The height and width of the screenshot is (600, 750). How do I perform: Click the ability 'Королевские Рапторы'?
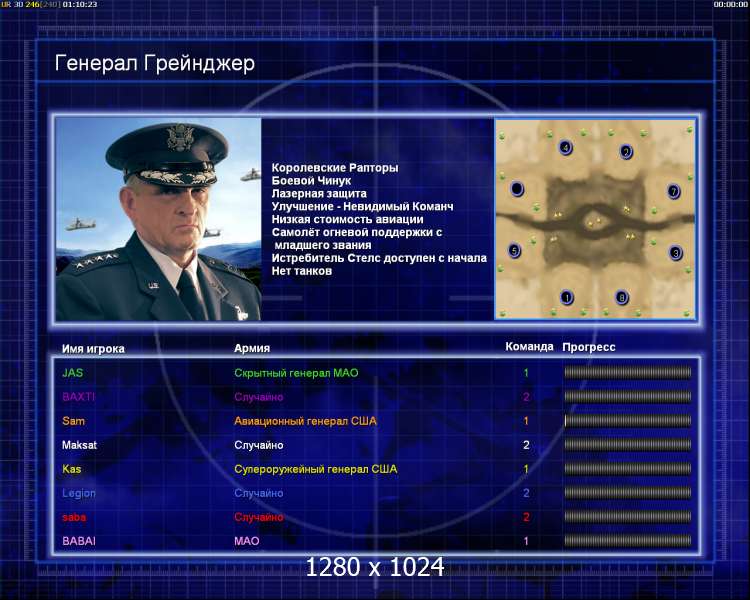tap(335, 168)
